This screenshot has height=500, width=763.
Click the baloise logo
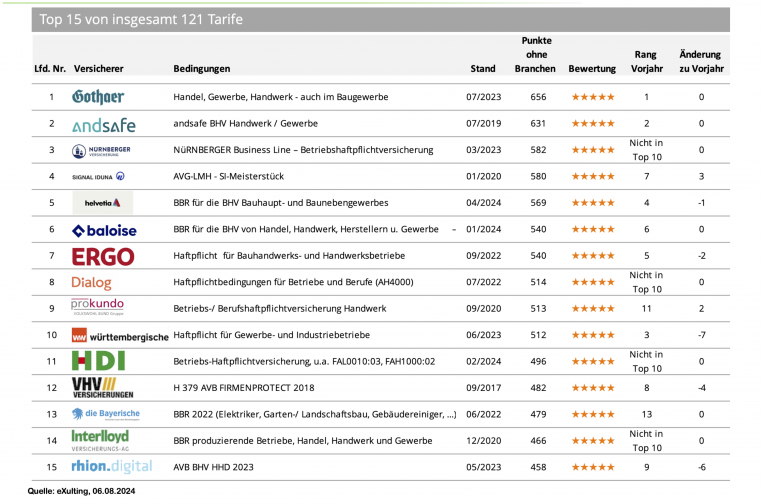tap(104, 231)
